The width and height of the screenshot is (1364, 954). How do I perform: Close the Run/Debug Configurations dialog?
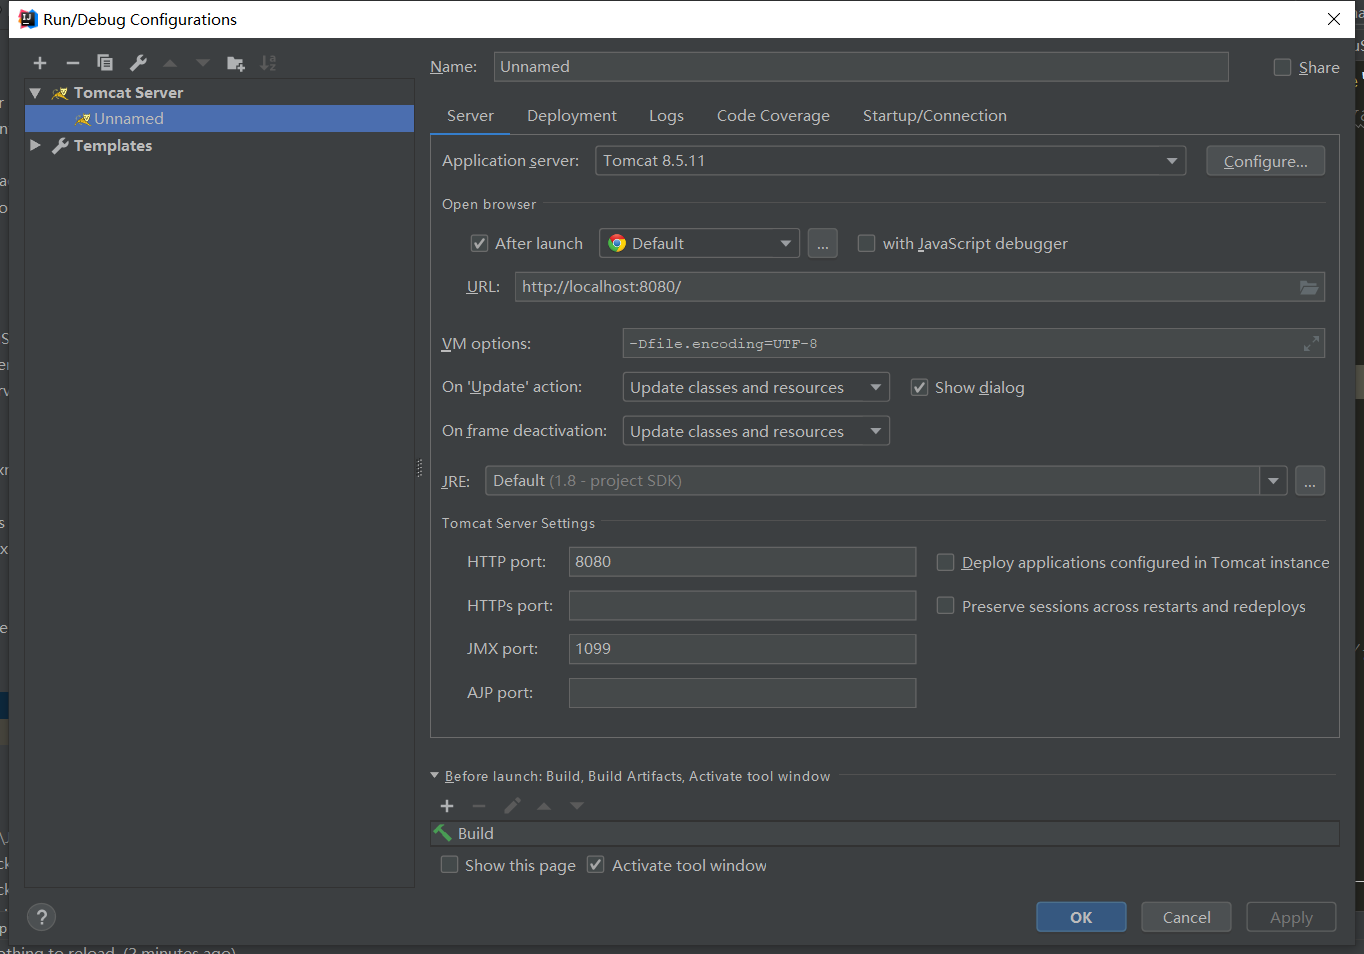[x=1334, y=19]
